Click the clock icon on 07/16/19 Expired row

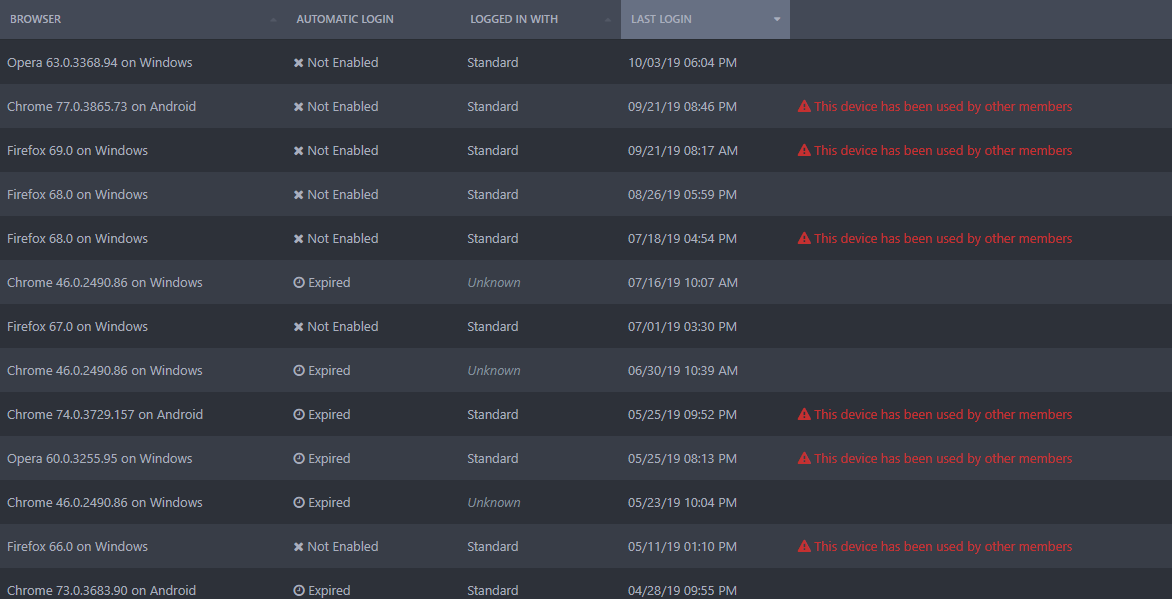point(299,283)
